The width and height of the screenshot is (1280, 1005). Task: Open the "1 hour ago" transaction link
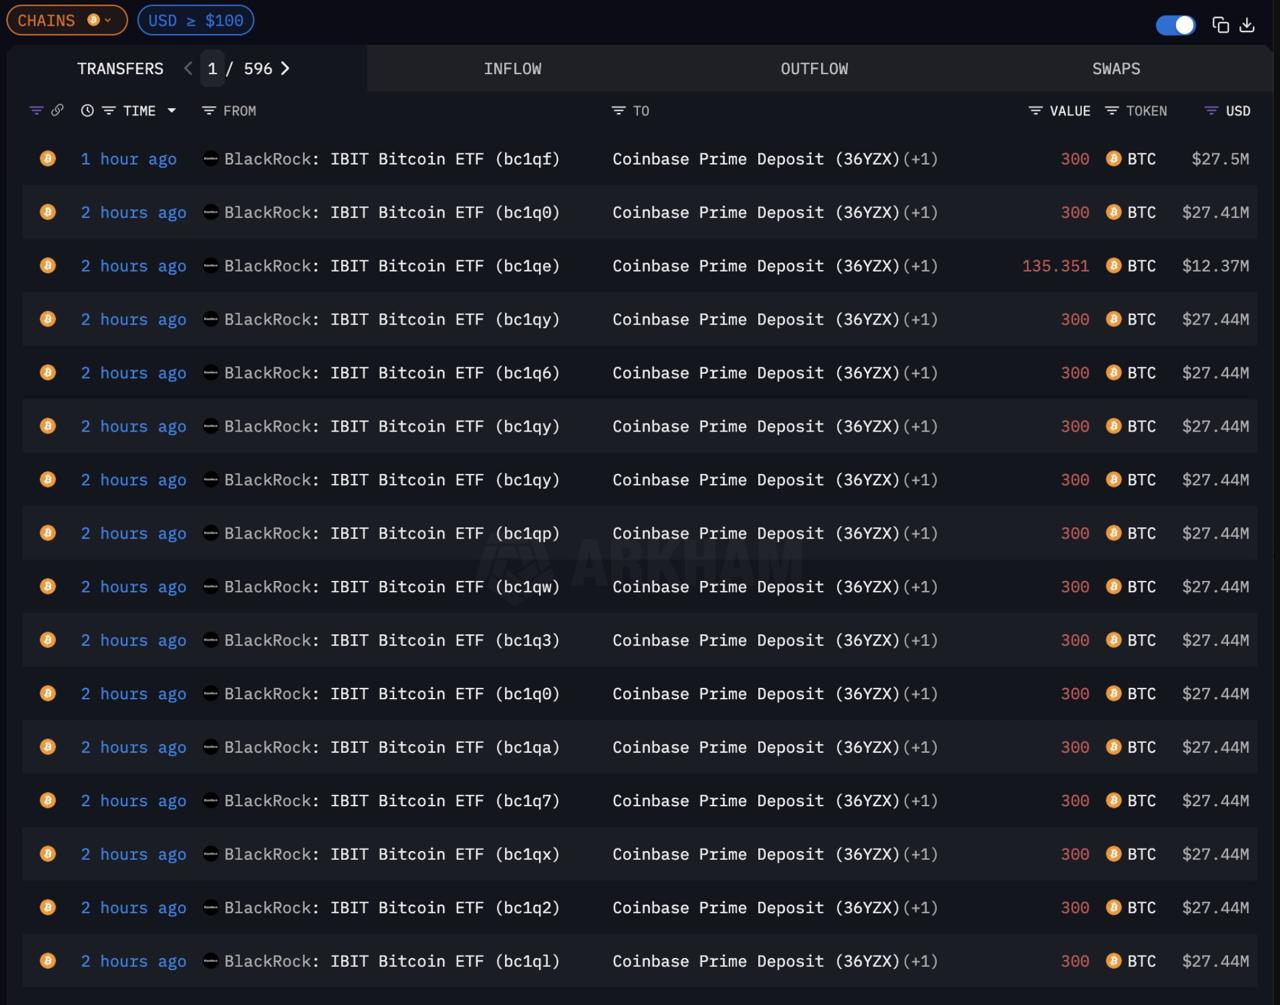click(x=128, y=159)
